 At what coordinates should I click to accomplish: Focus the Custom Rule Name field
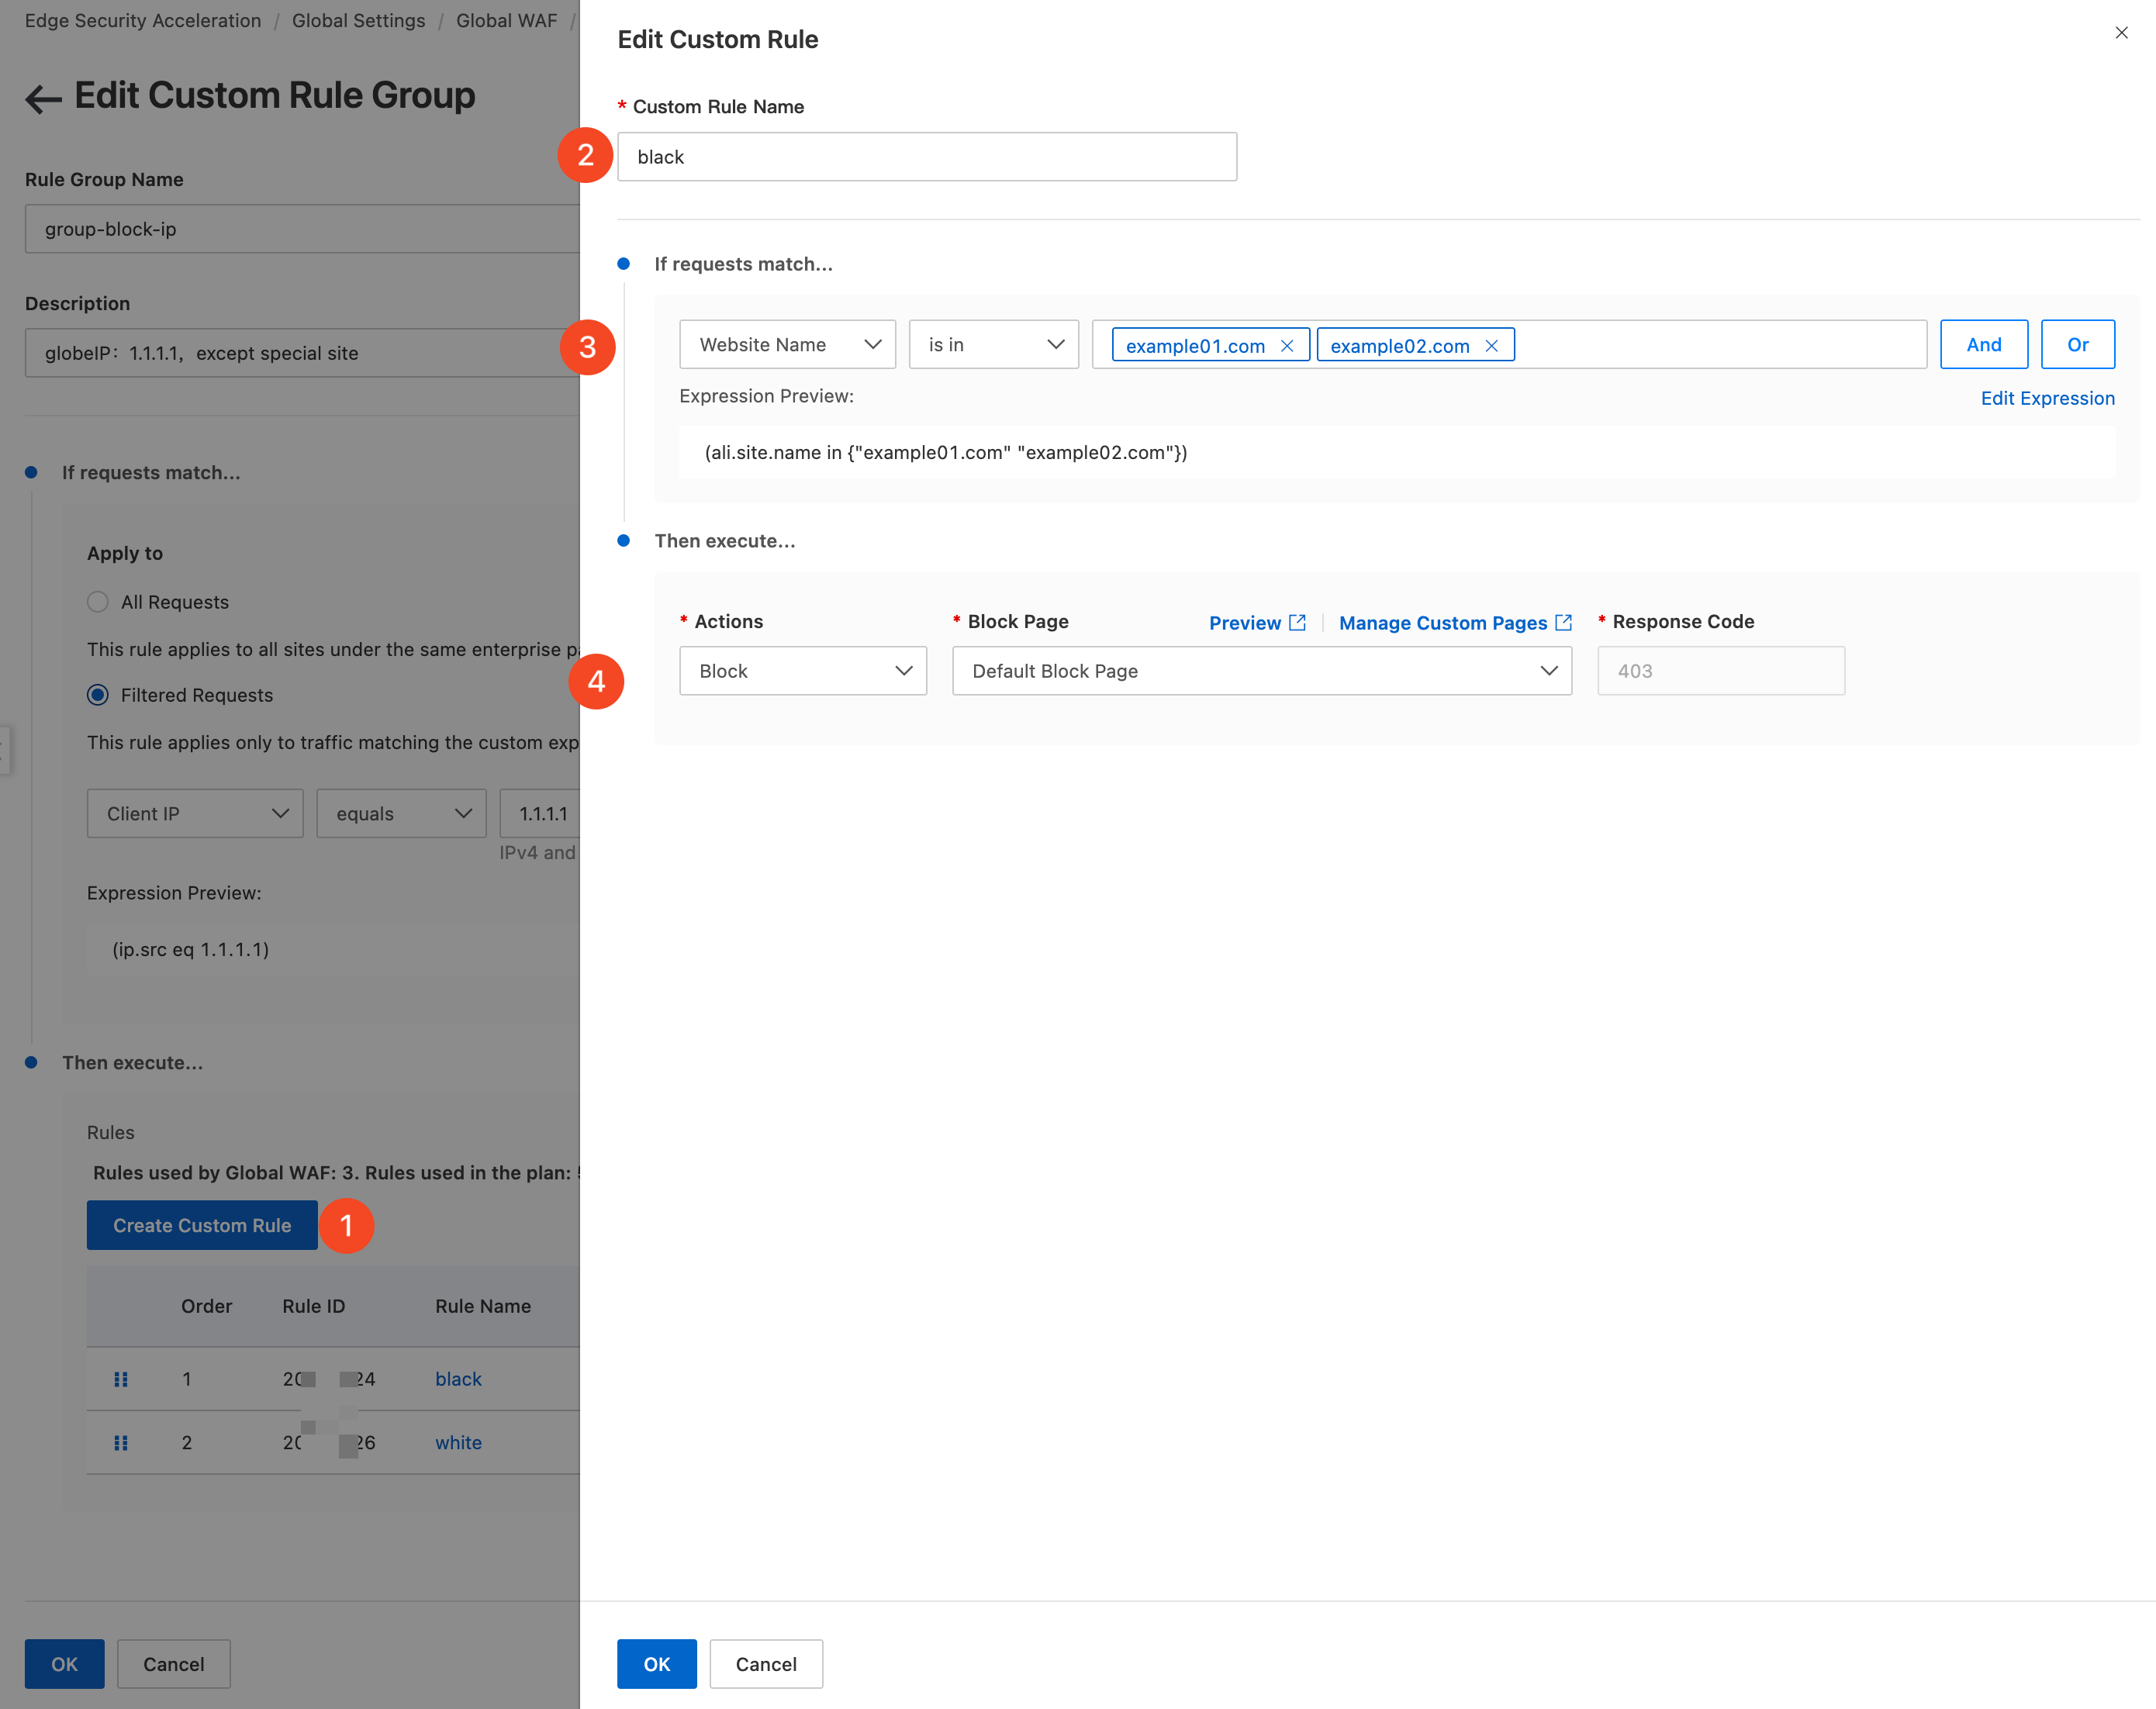coord(926,157)
